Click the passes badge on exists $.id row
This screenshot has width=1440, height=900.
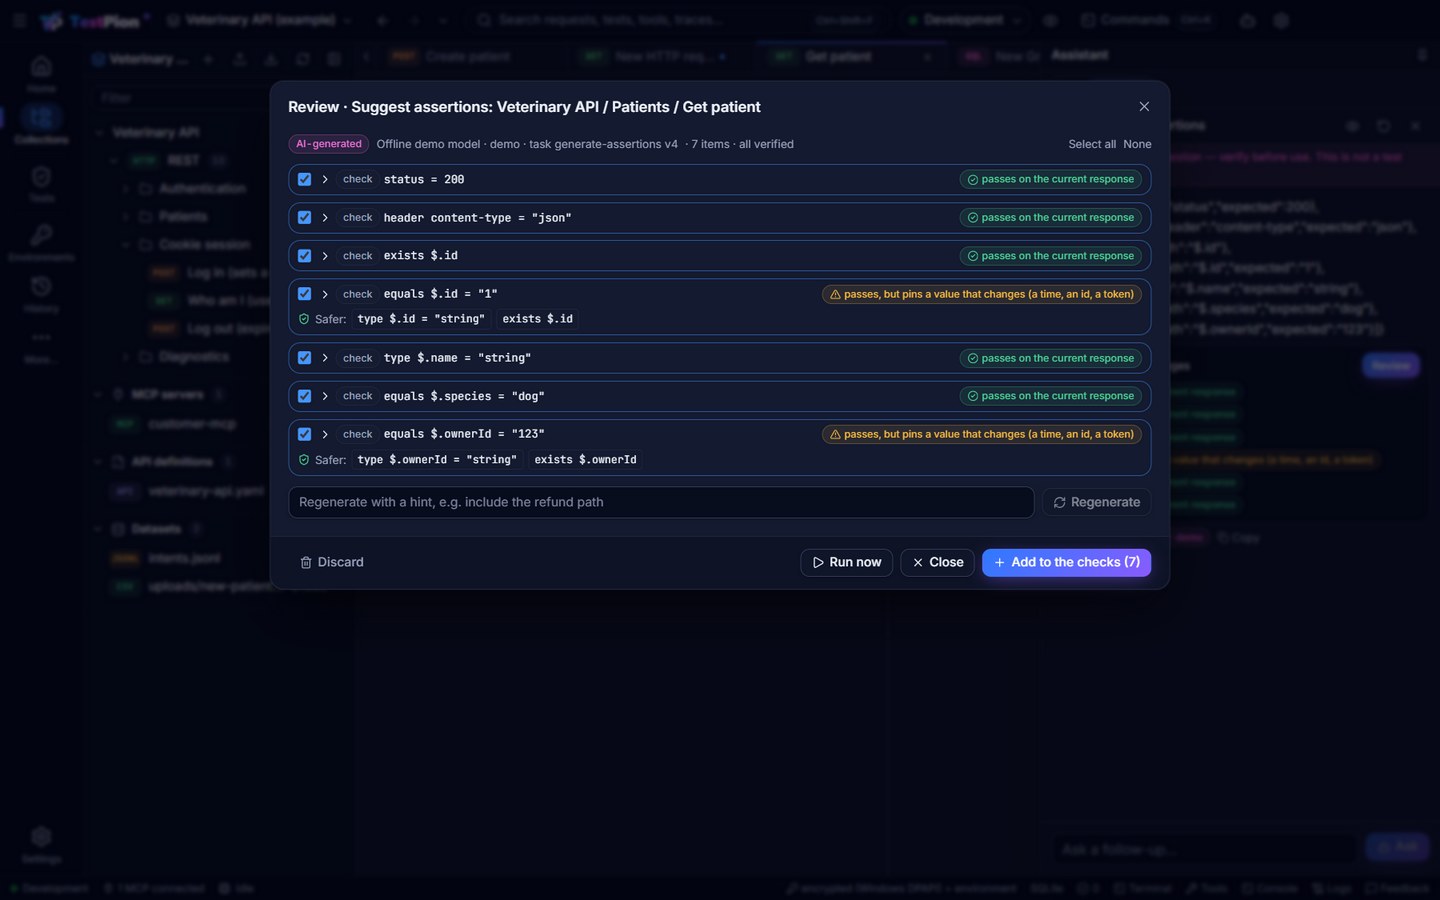[x=1051, y=256]
